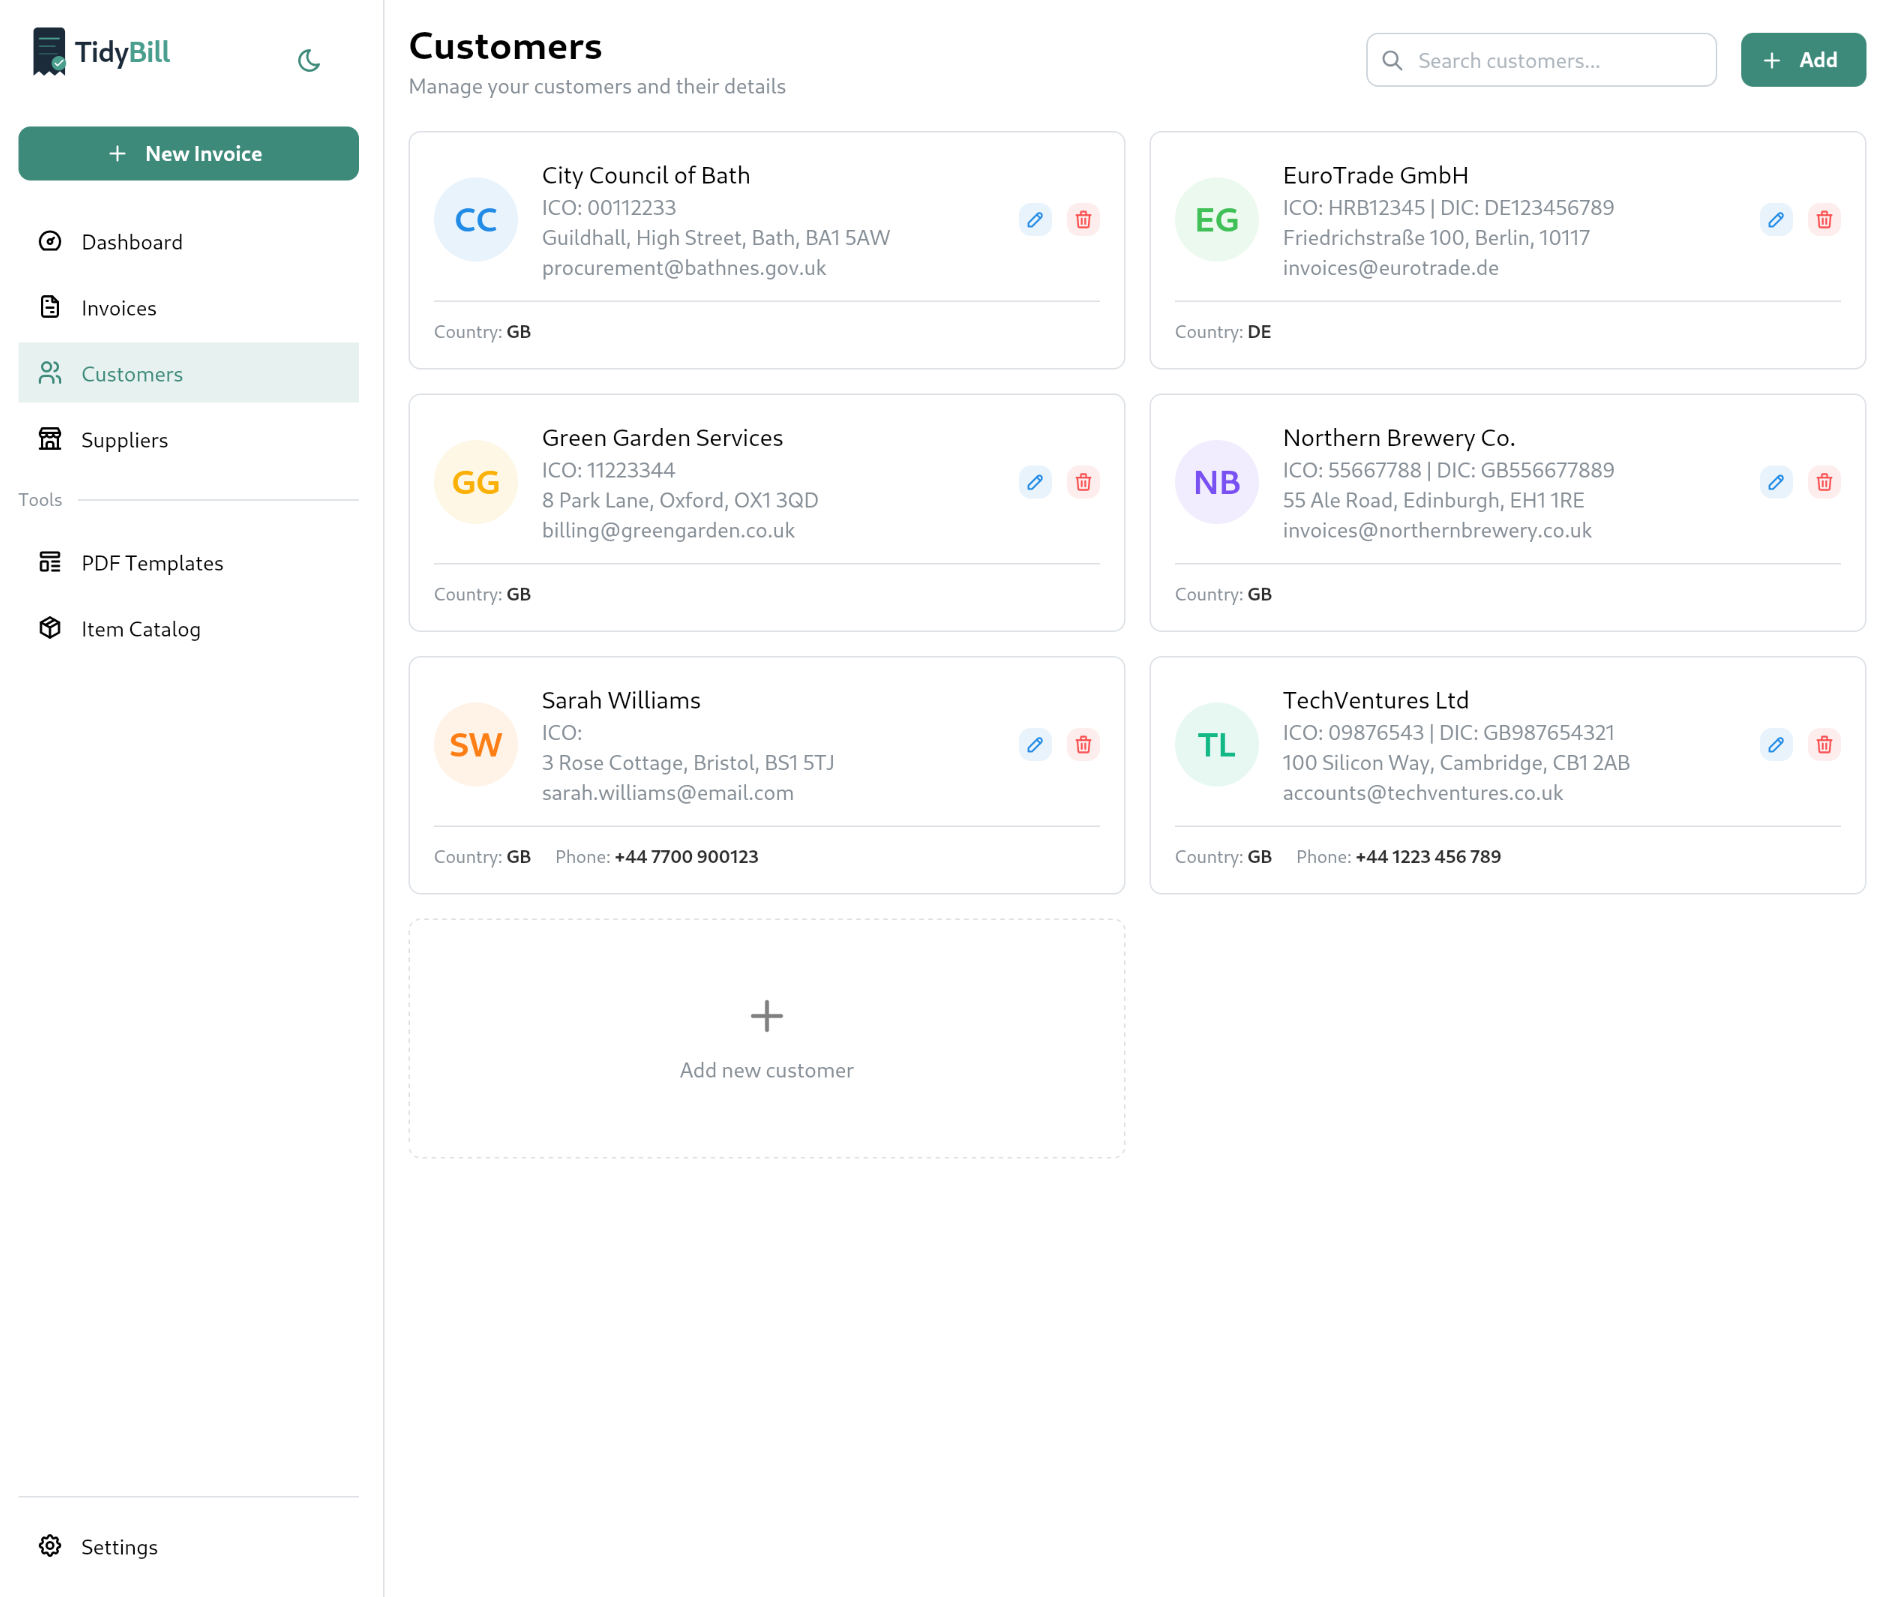Toggle dark mode moon icon
This screenshot has height=1597, width=1890.
(309, 61)
